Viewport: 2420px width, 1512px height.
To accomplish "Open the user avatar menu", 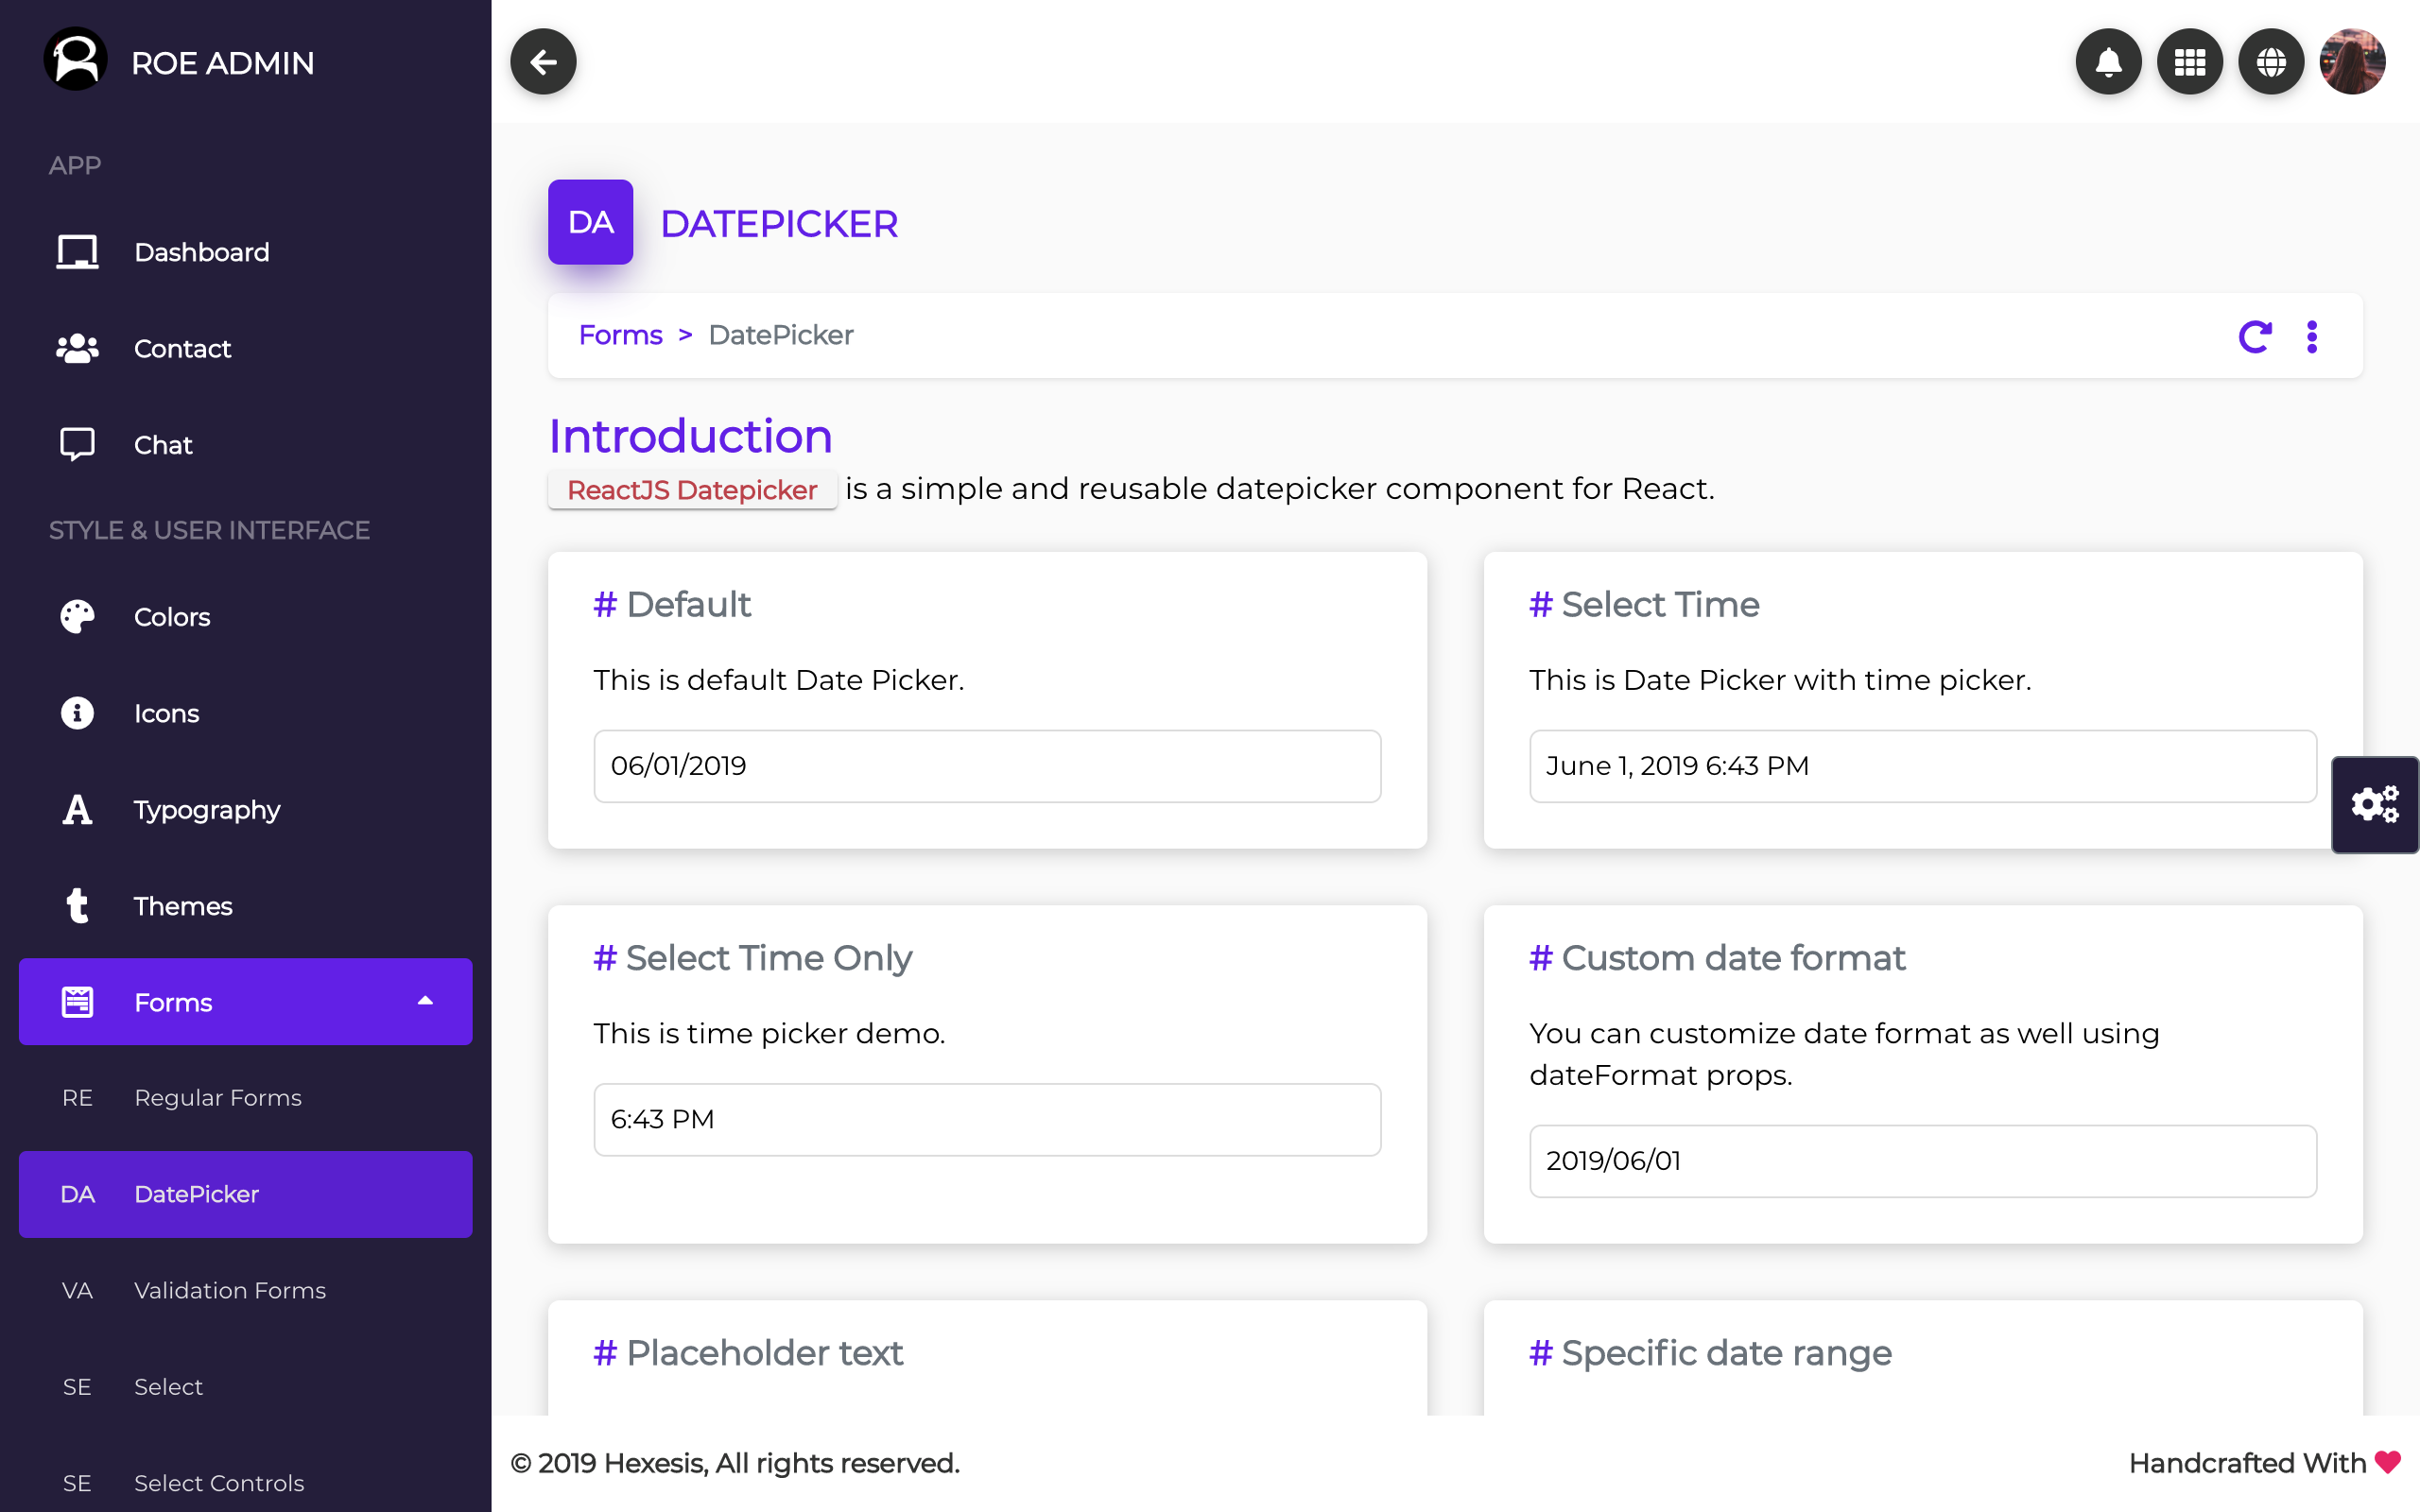I will tap(2352, 62).
